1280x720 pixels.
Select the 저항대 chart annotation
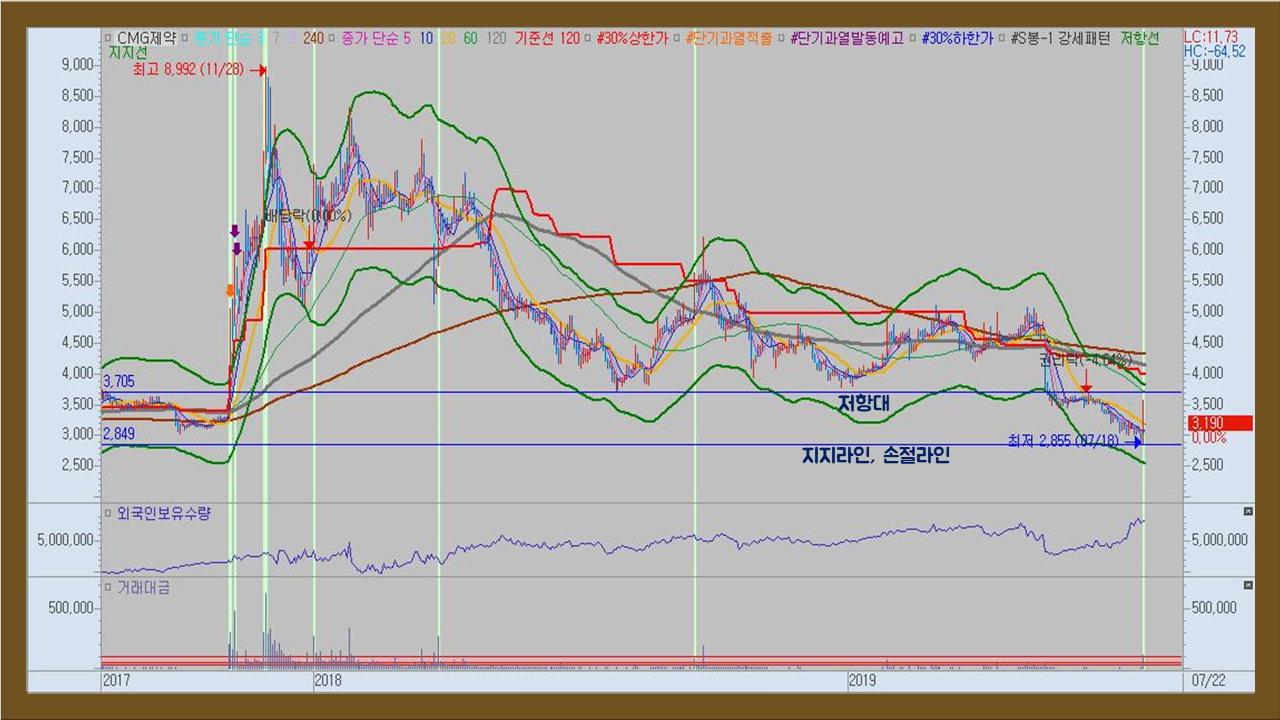pyautogui.click(x=864, y=403)
